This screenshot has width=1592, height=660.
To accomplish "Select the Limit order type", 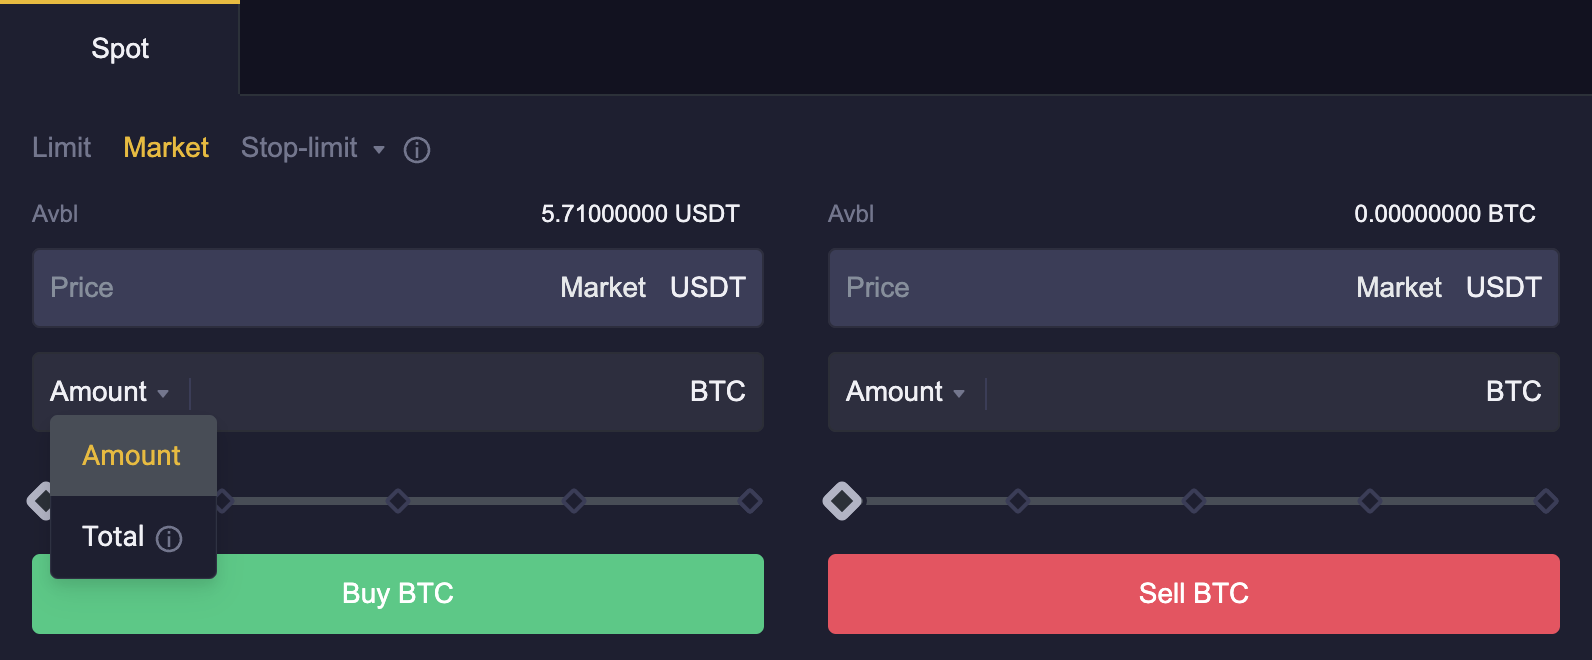I will point(61,148).
